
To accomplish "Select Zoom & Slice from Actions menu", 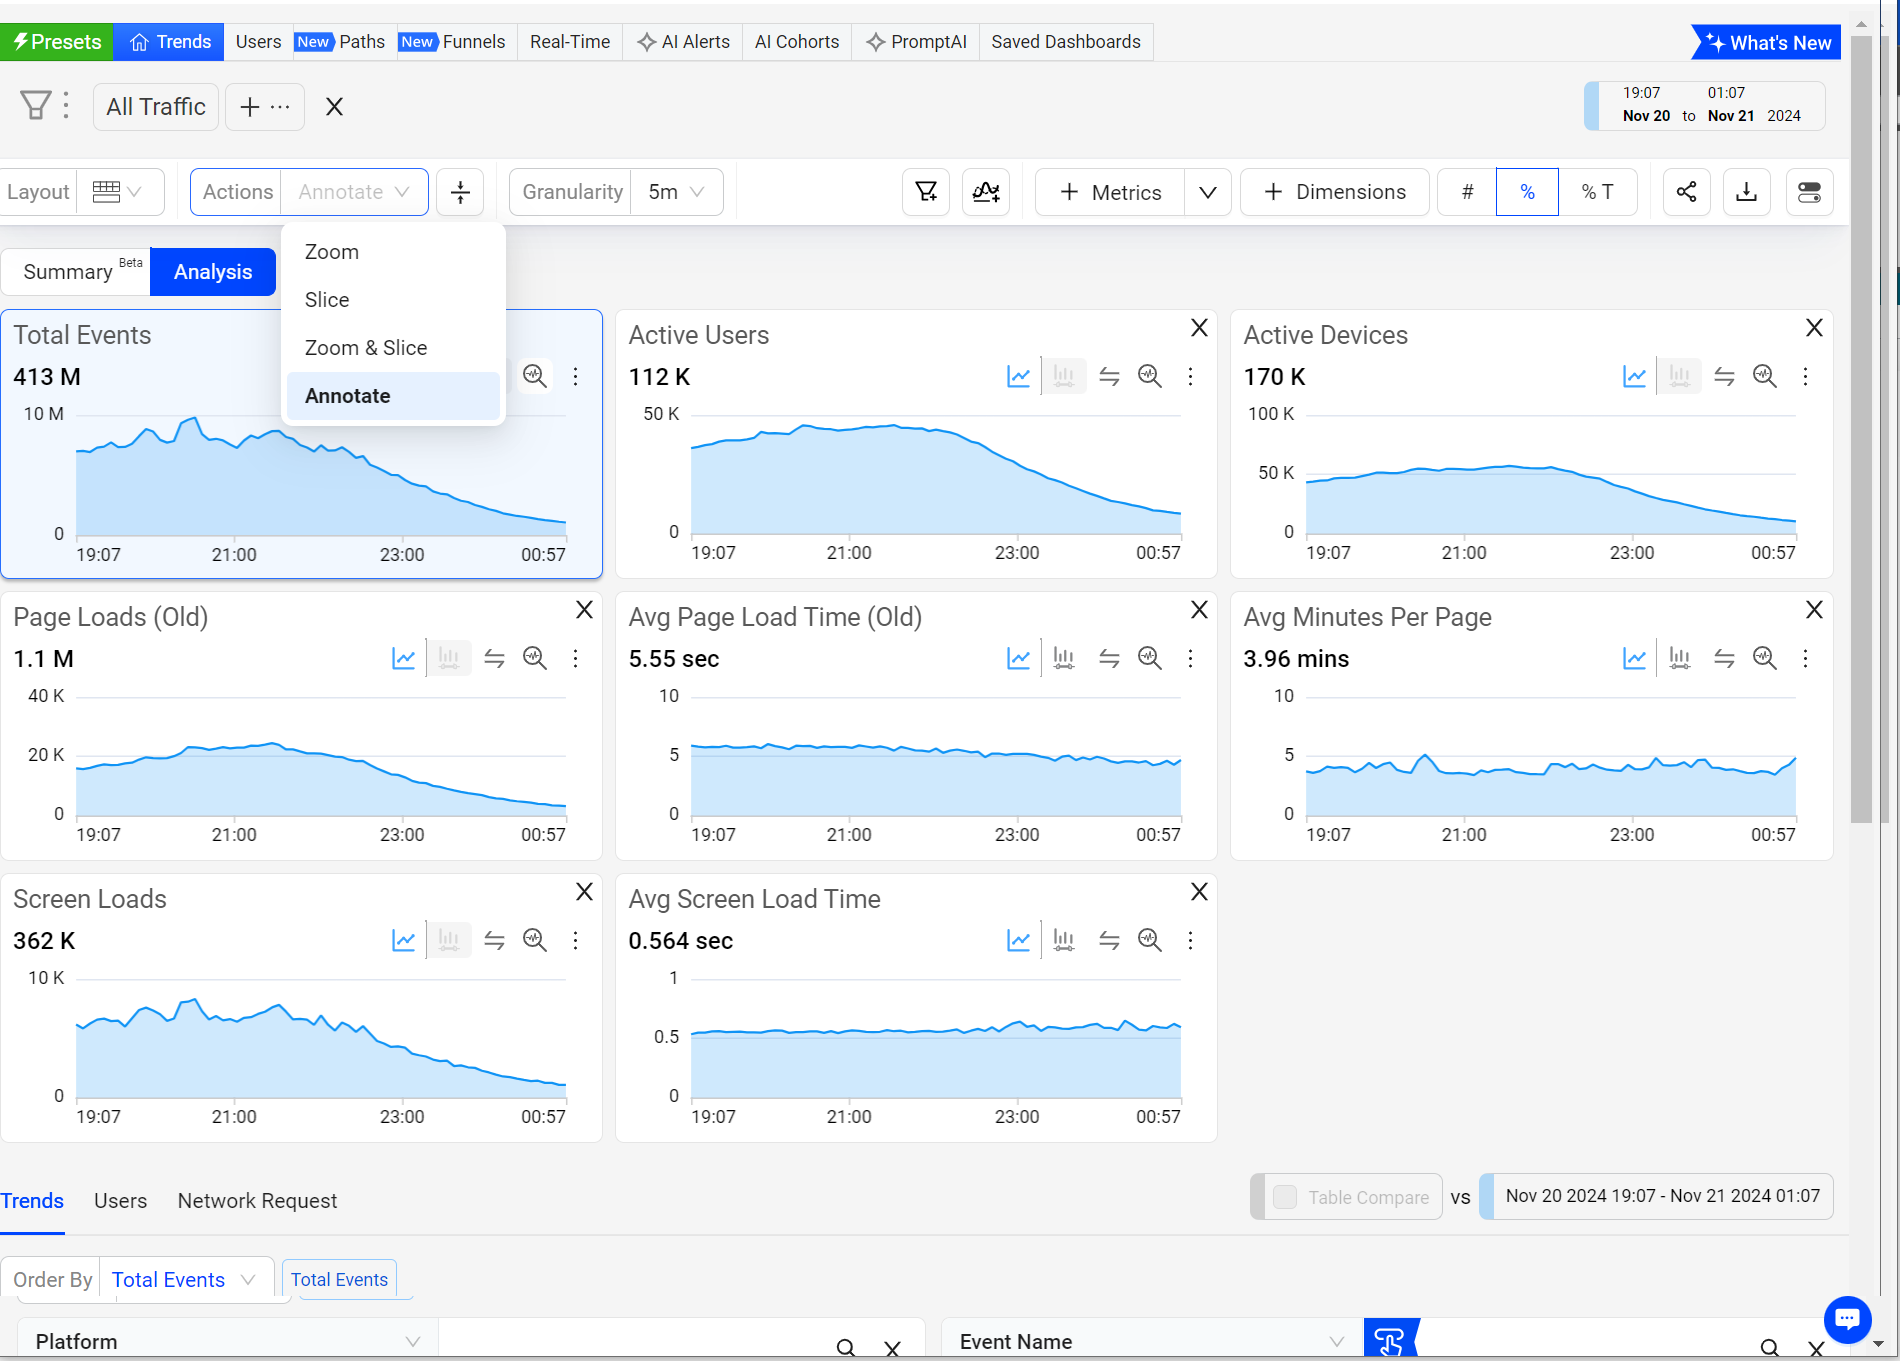I will (366, 348).
